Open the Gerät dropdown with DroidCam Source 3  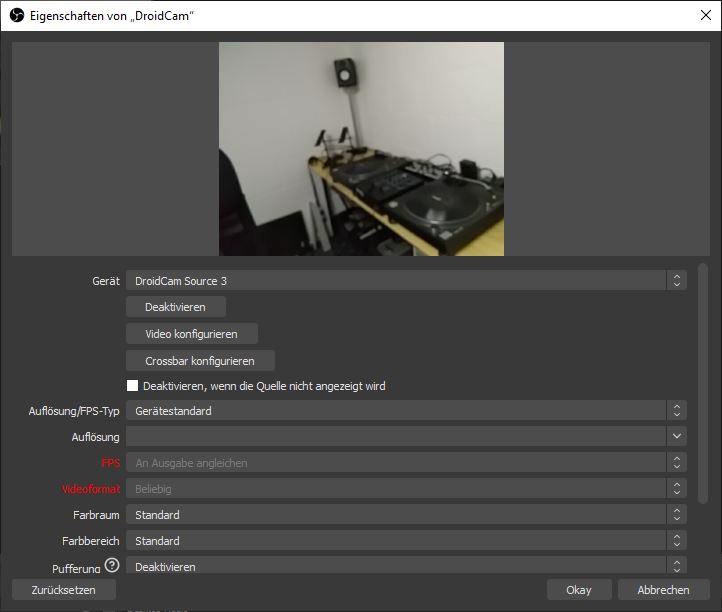(405, 281)
